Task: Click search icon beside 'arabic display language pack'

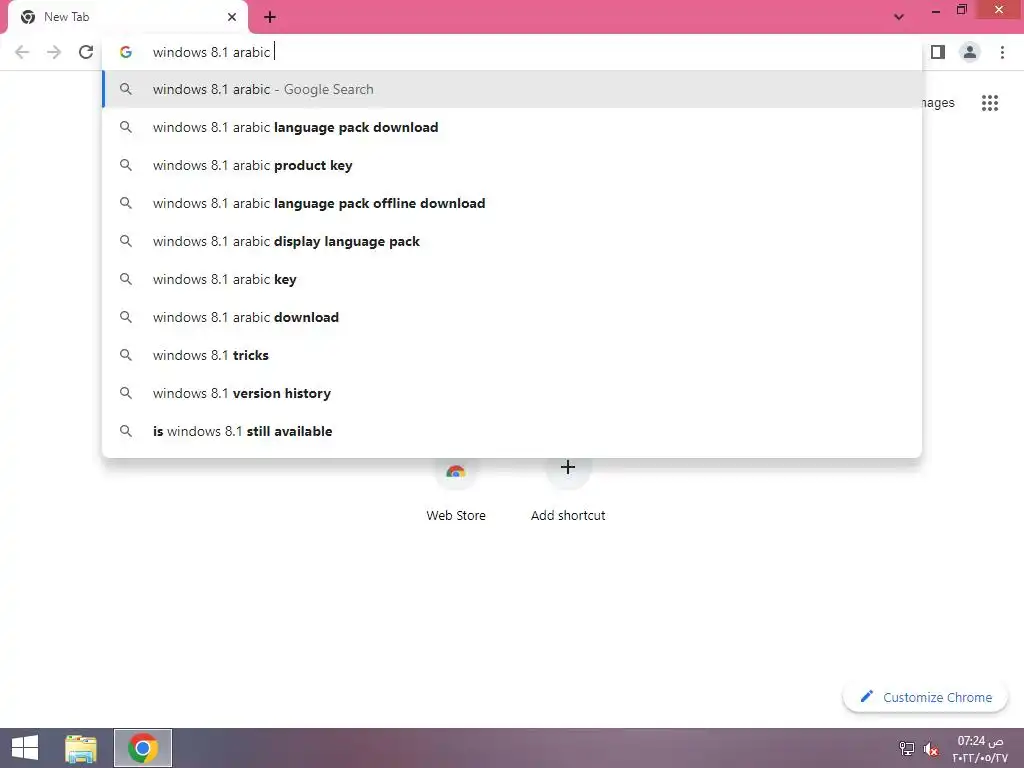Action: point(125,241)
